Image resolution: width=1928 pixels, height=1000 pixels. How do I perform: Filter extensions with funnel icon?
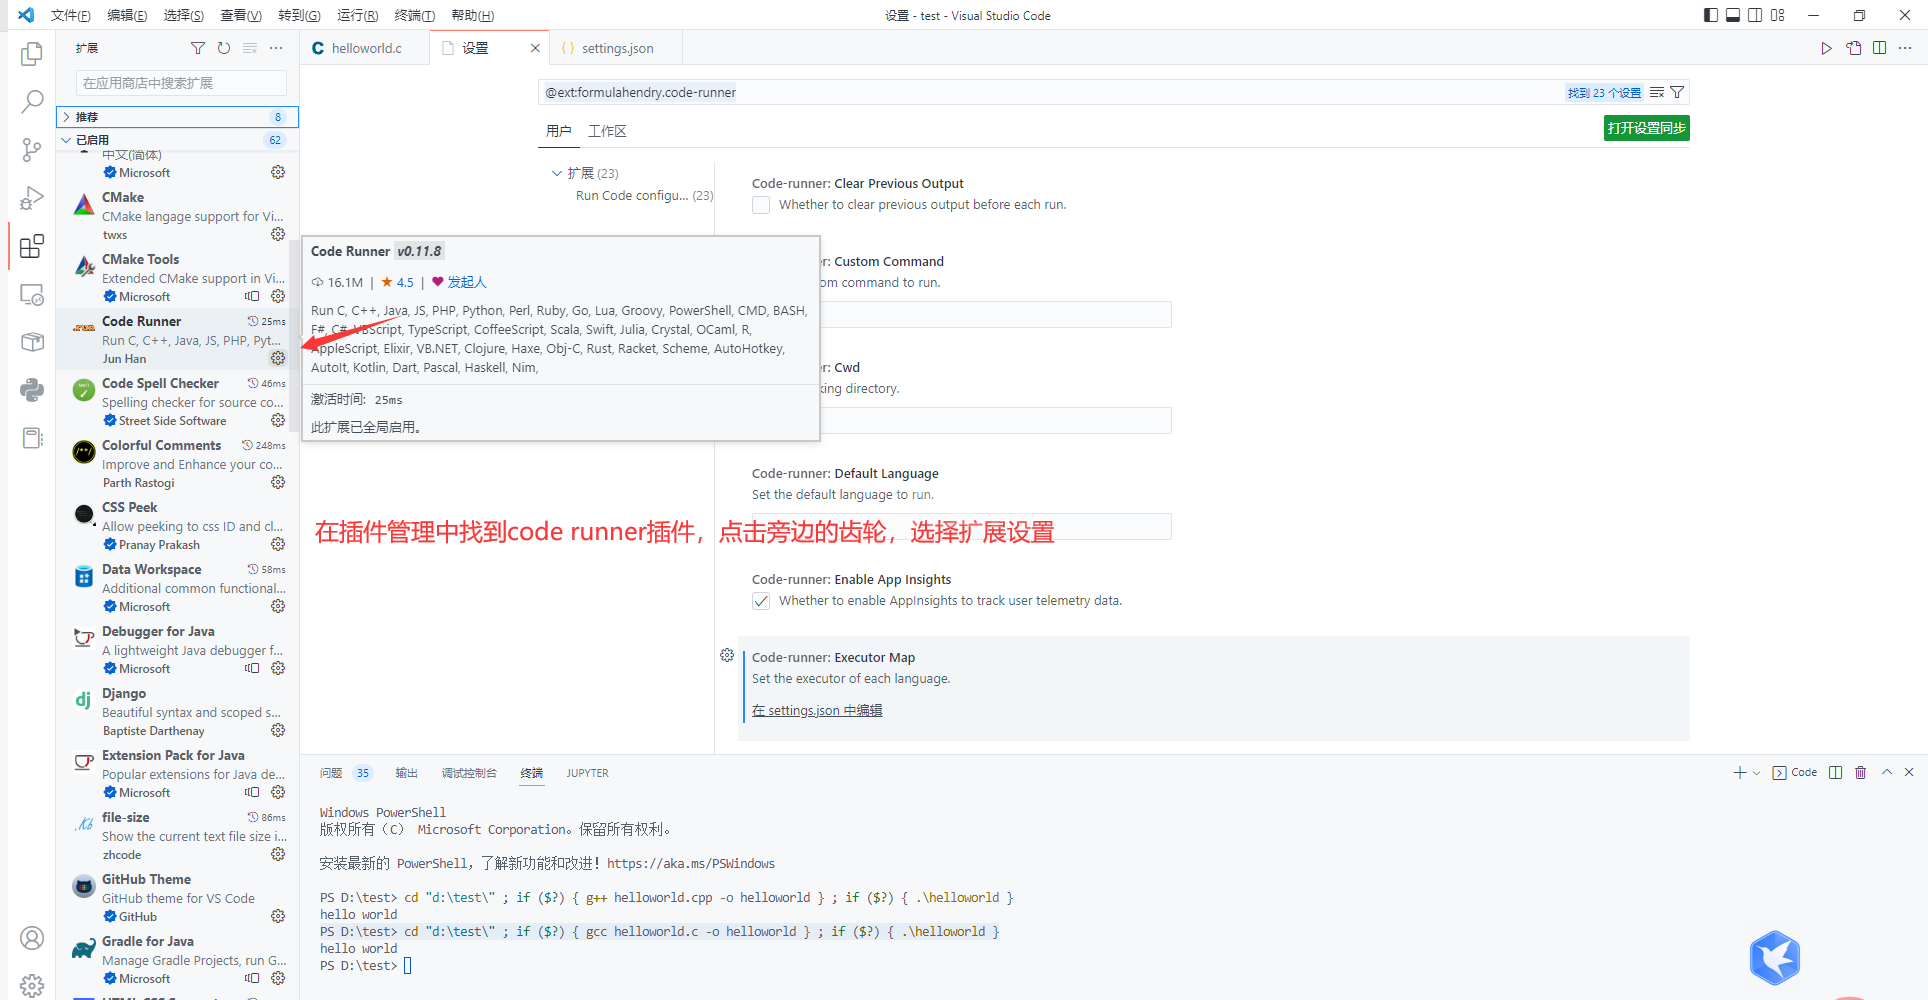pos(198,48)
